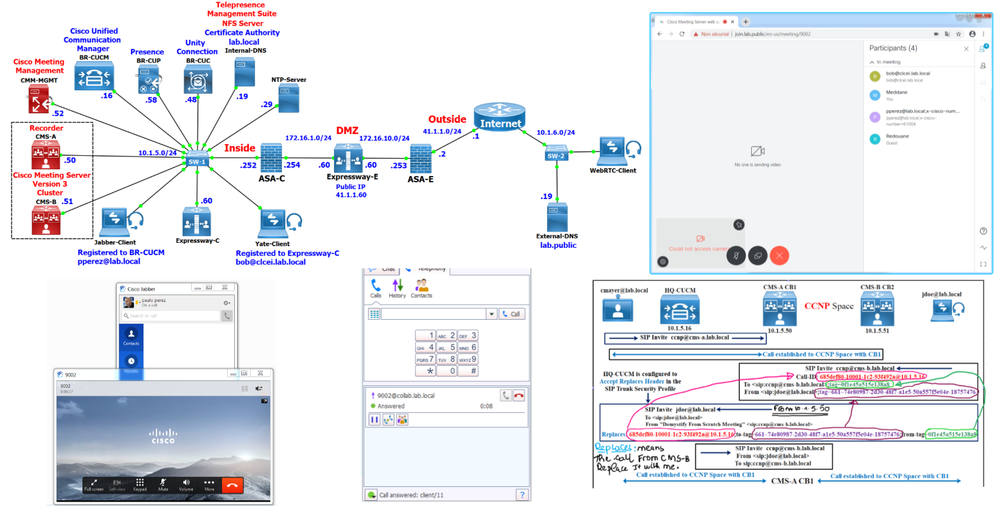Toggle Self-view in Jabber call

116,485
